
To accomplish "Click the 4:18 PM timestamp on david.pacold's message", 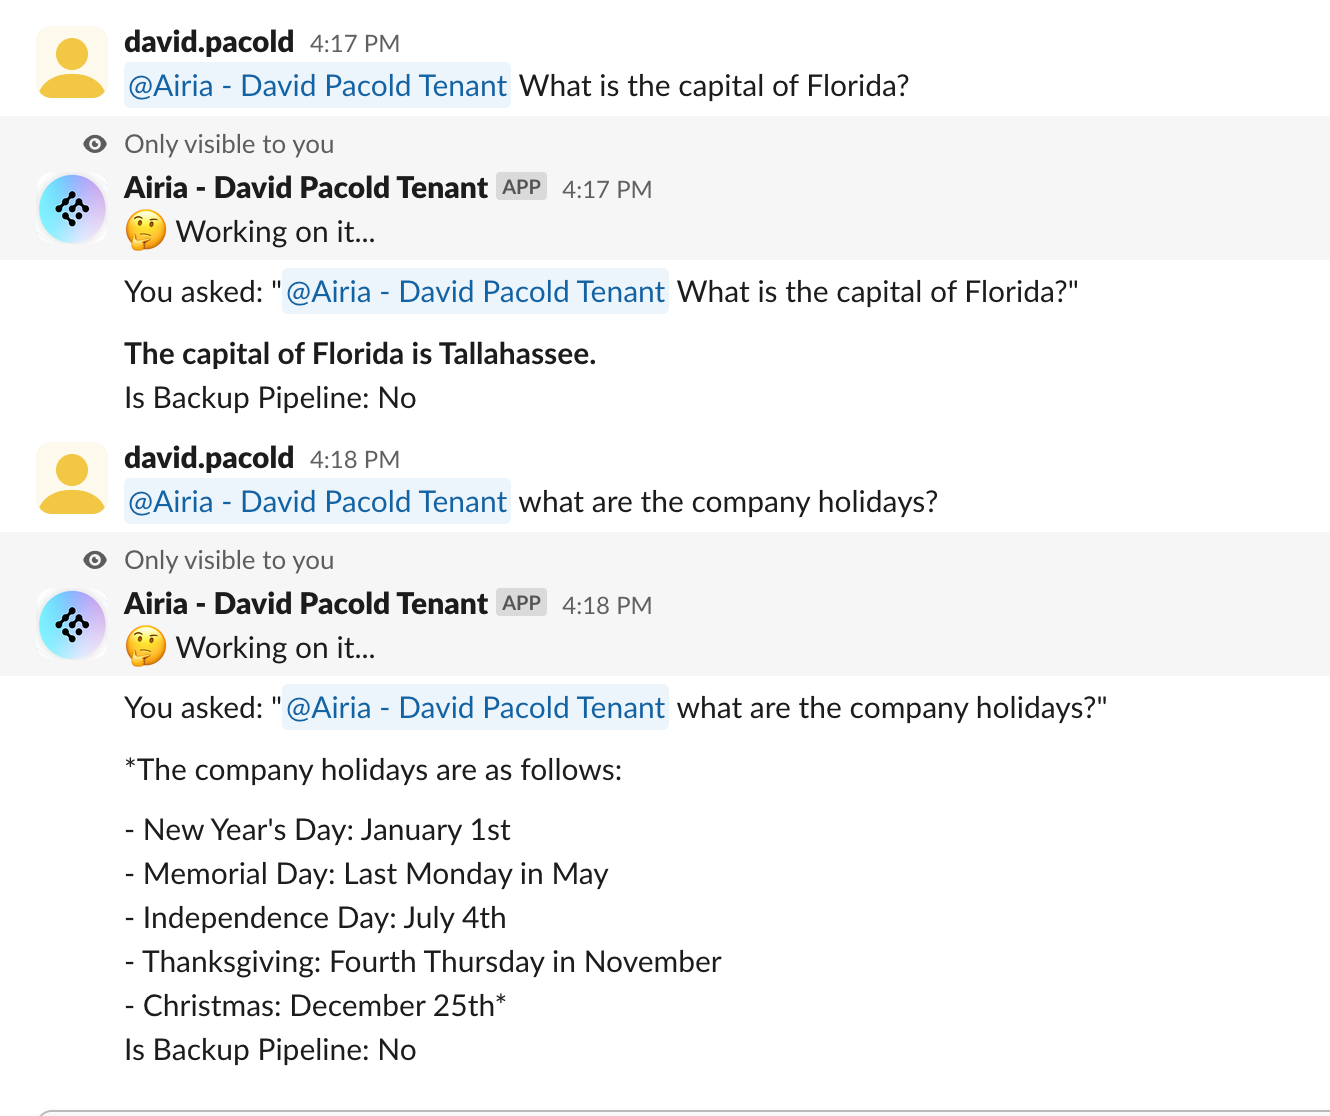I will pos(354,459).
